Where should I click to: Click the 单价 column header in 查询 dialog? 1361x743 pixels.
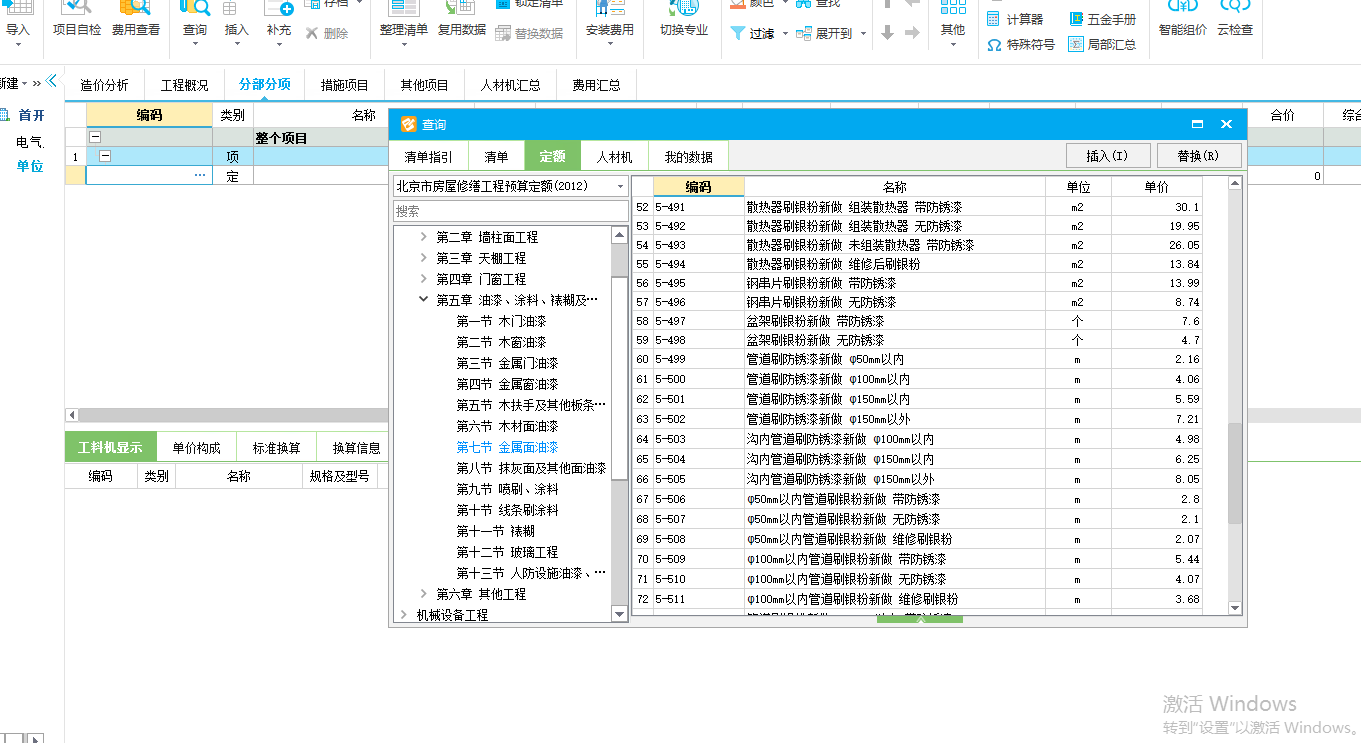tap(1156, 187)
